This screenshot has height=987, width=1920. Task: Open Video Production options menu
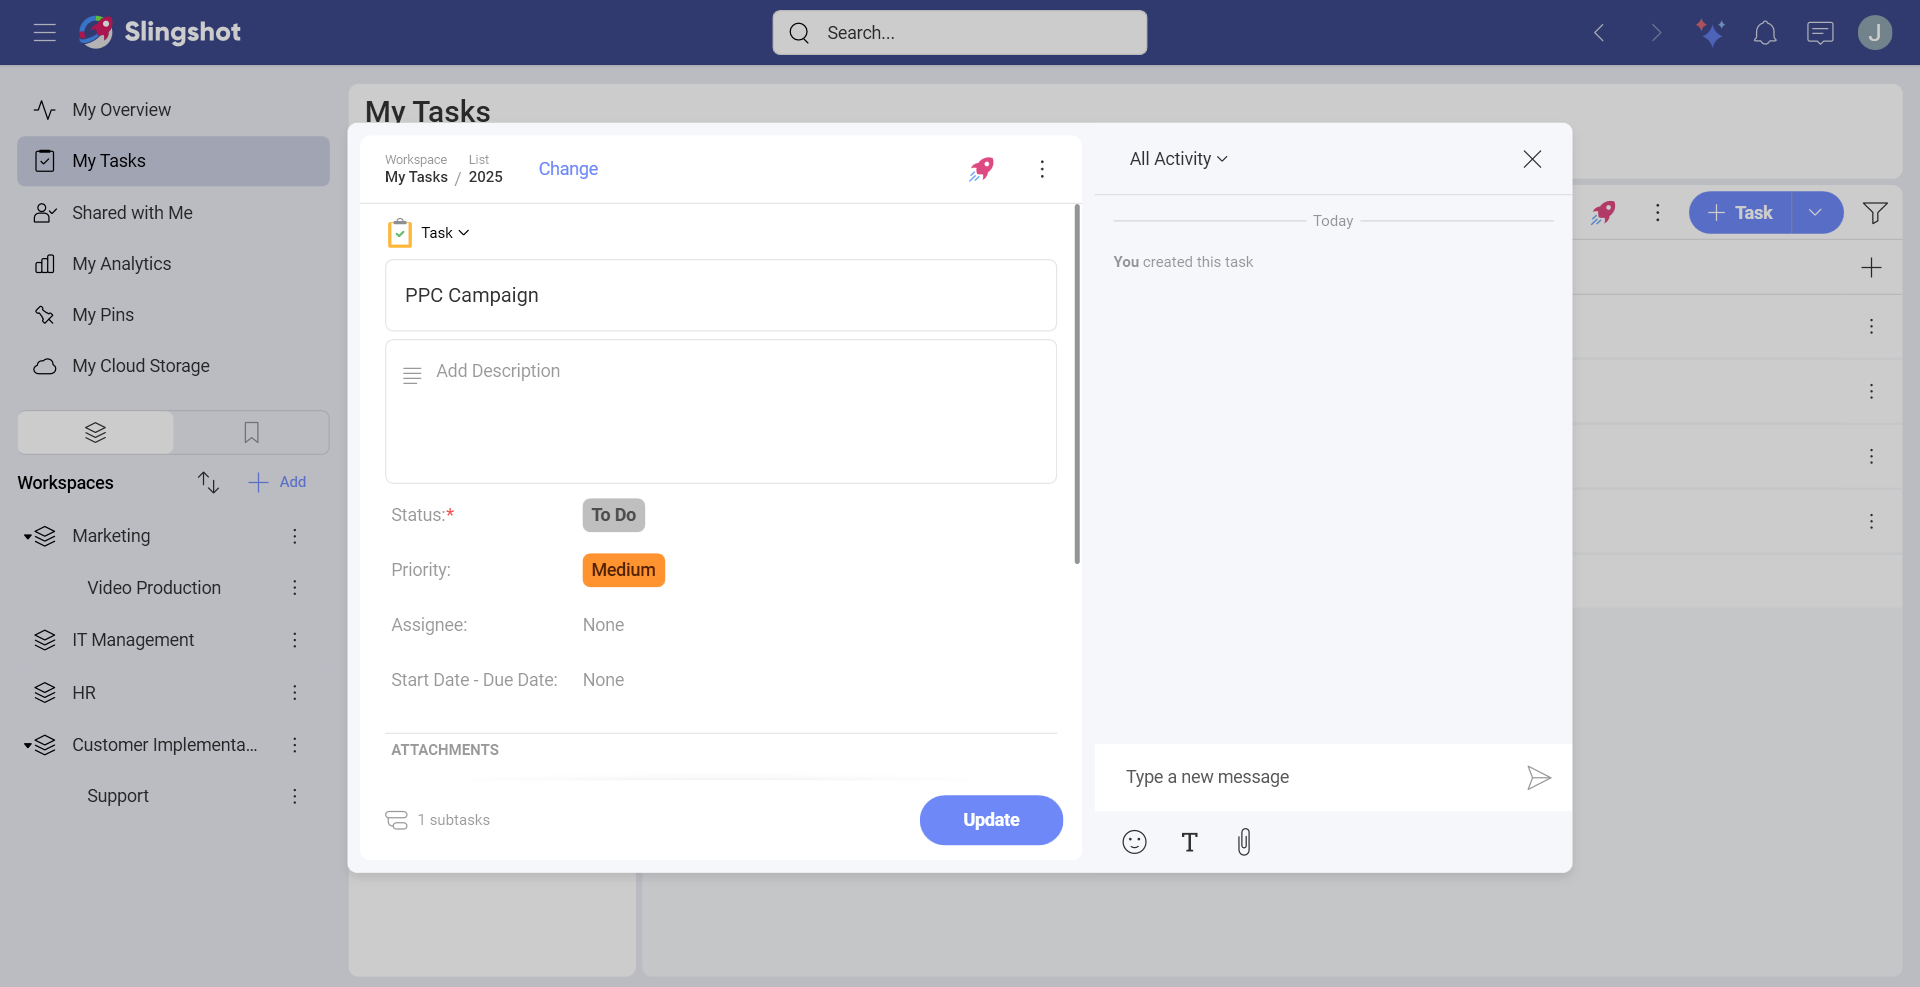(295, 588)
